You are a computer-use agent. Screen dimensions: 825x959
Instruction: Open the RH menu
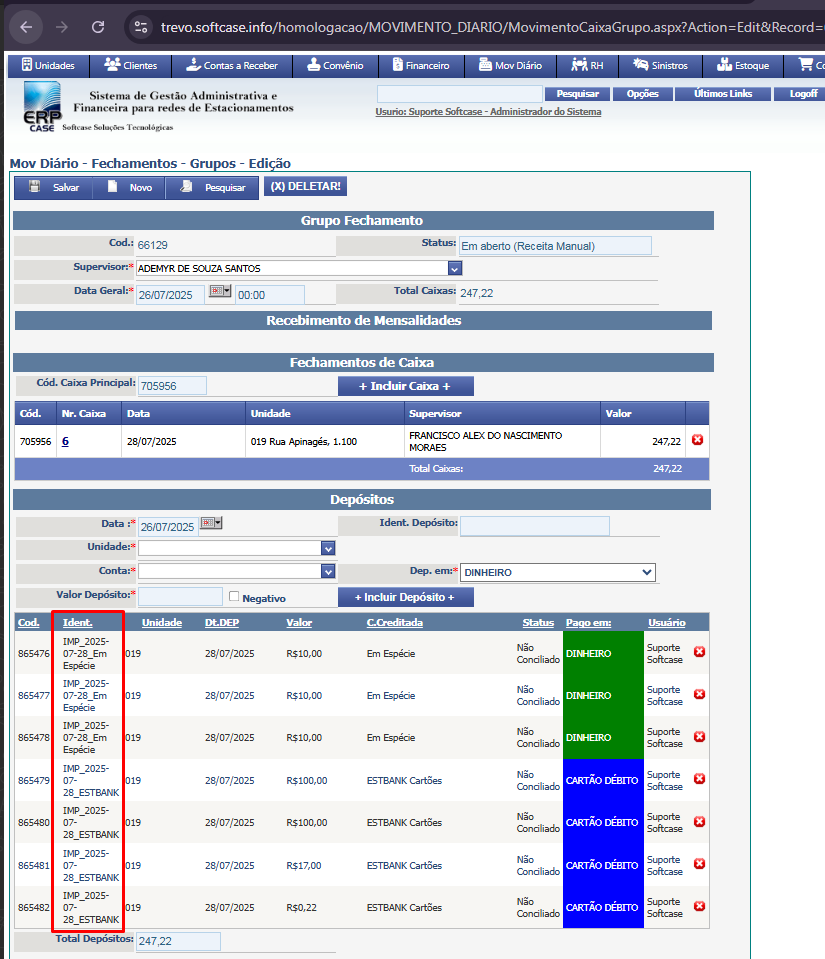587,65
